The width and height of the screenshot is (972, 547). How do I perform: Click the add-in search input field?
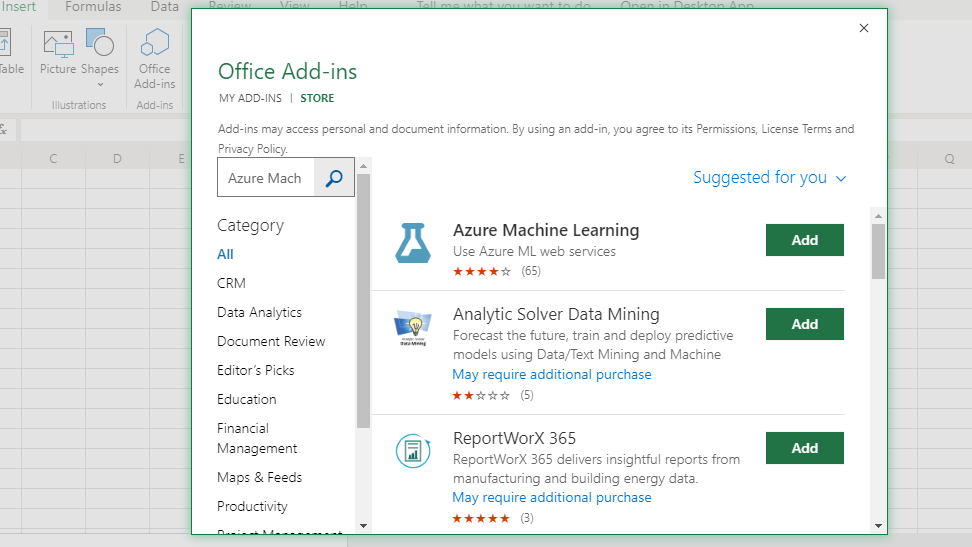(x=266, y=178)
